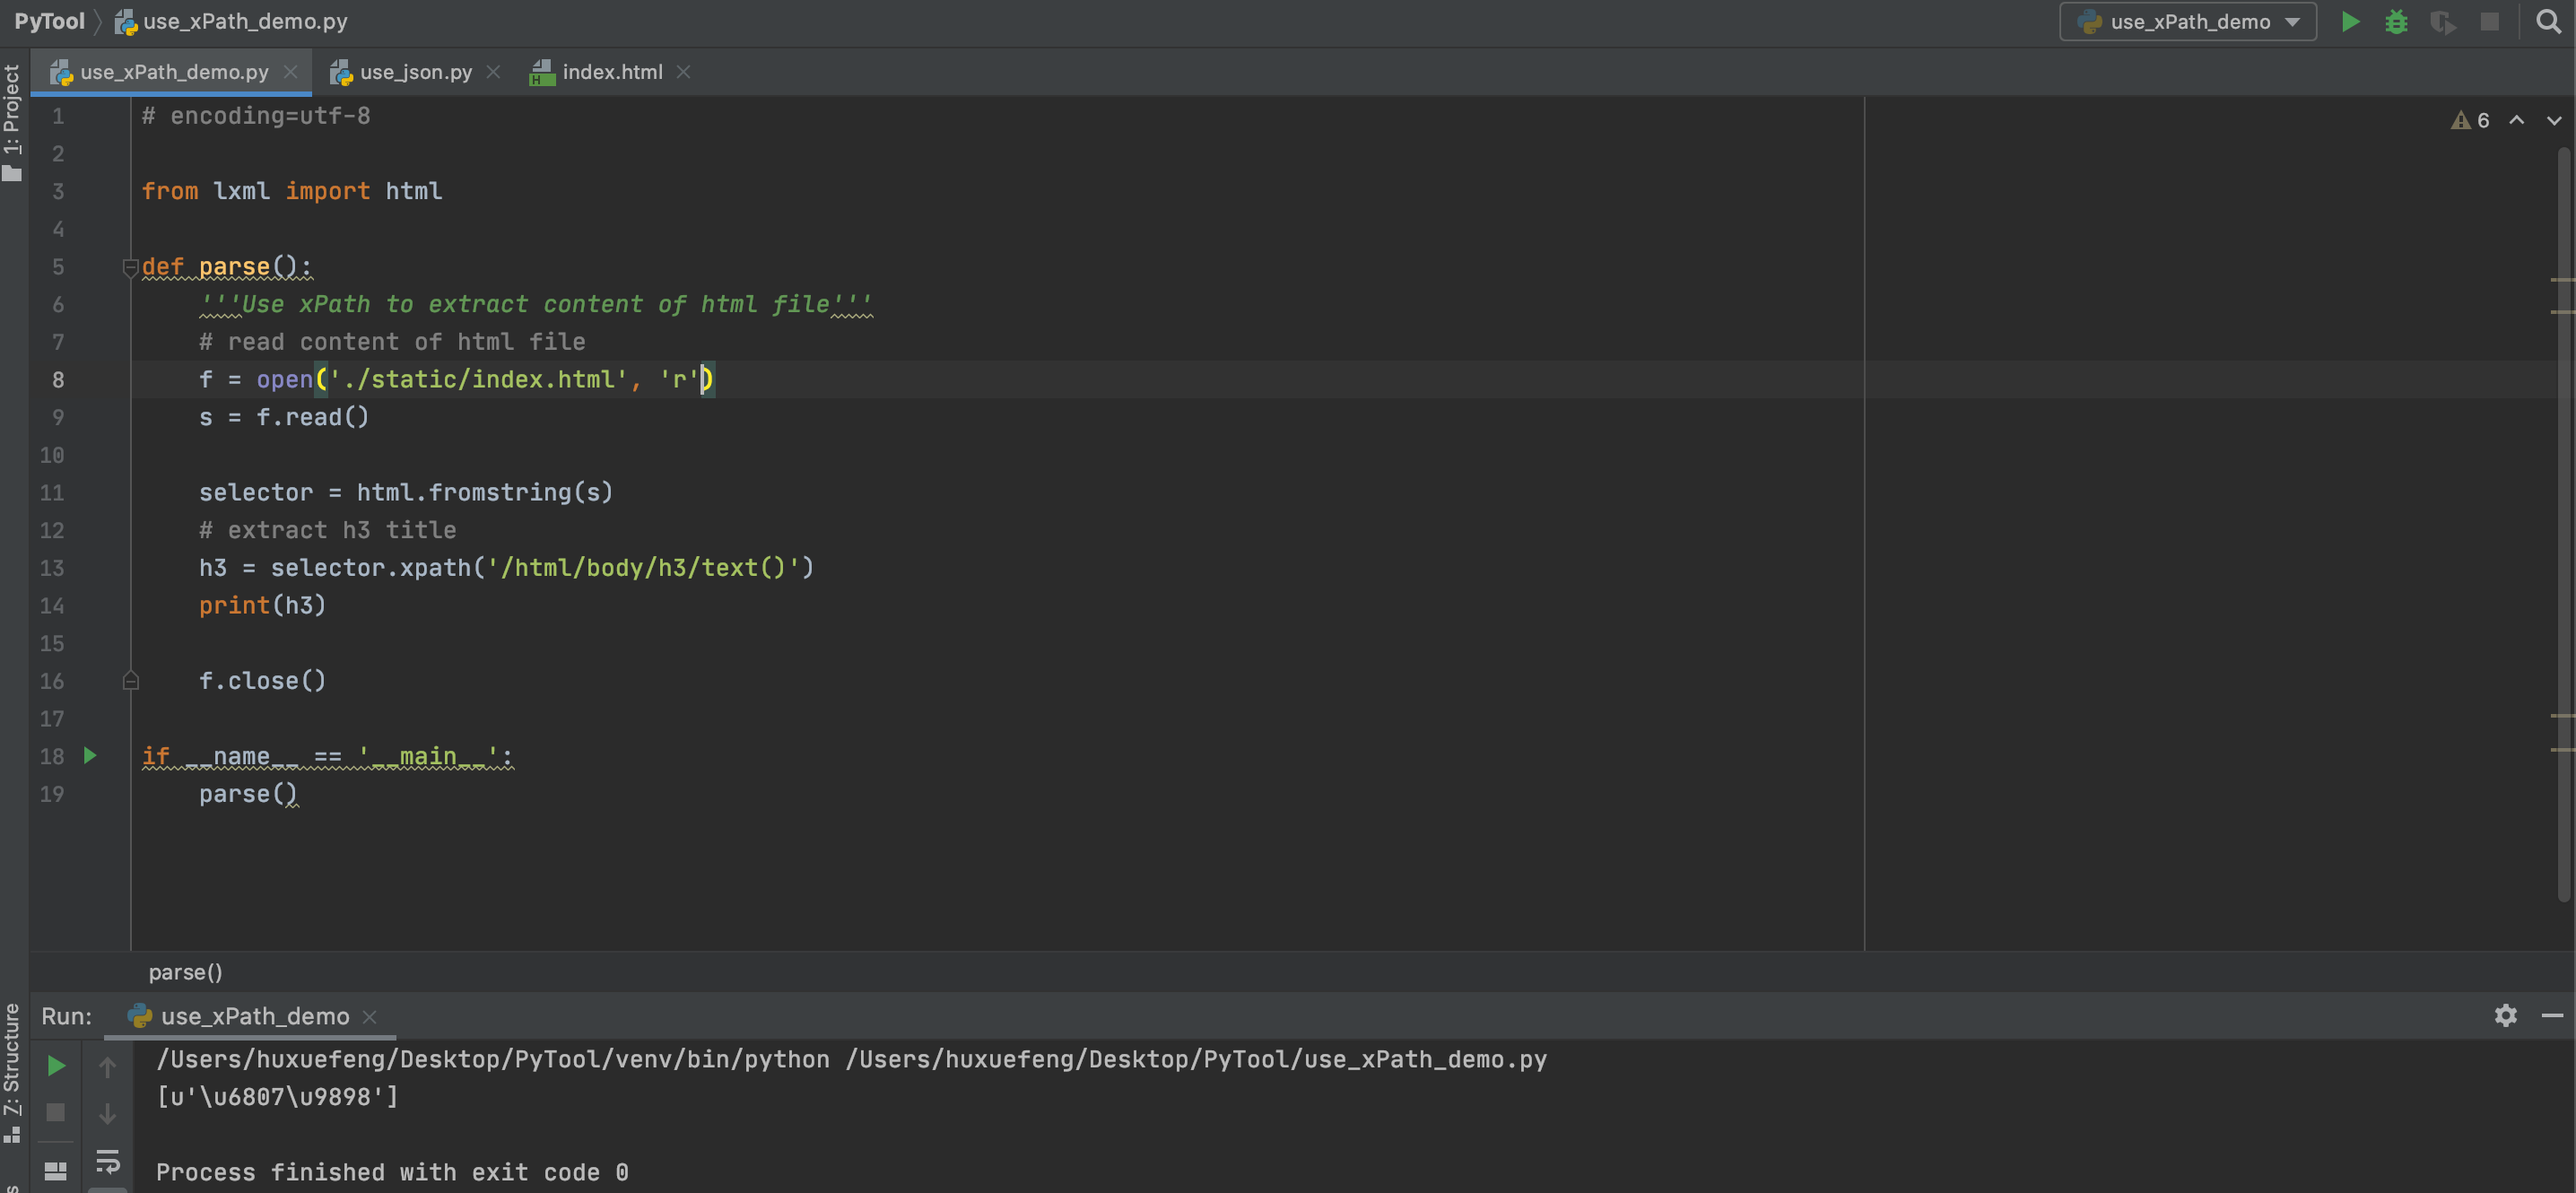Image resolution: width=2576 pixels, height=1193 pixels.
Task: Open Run panel settings gear
Action: point(2505,1016)
